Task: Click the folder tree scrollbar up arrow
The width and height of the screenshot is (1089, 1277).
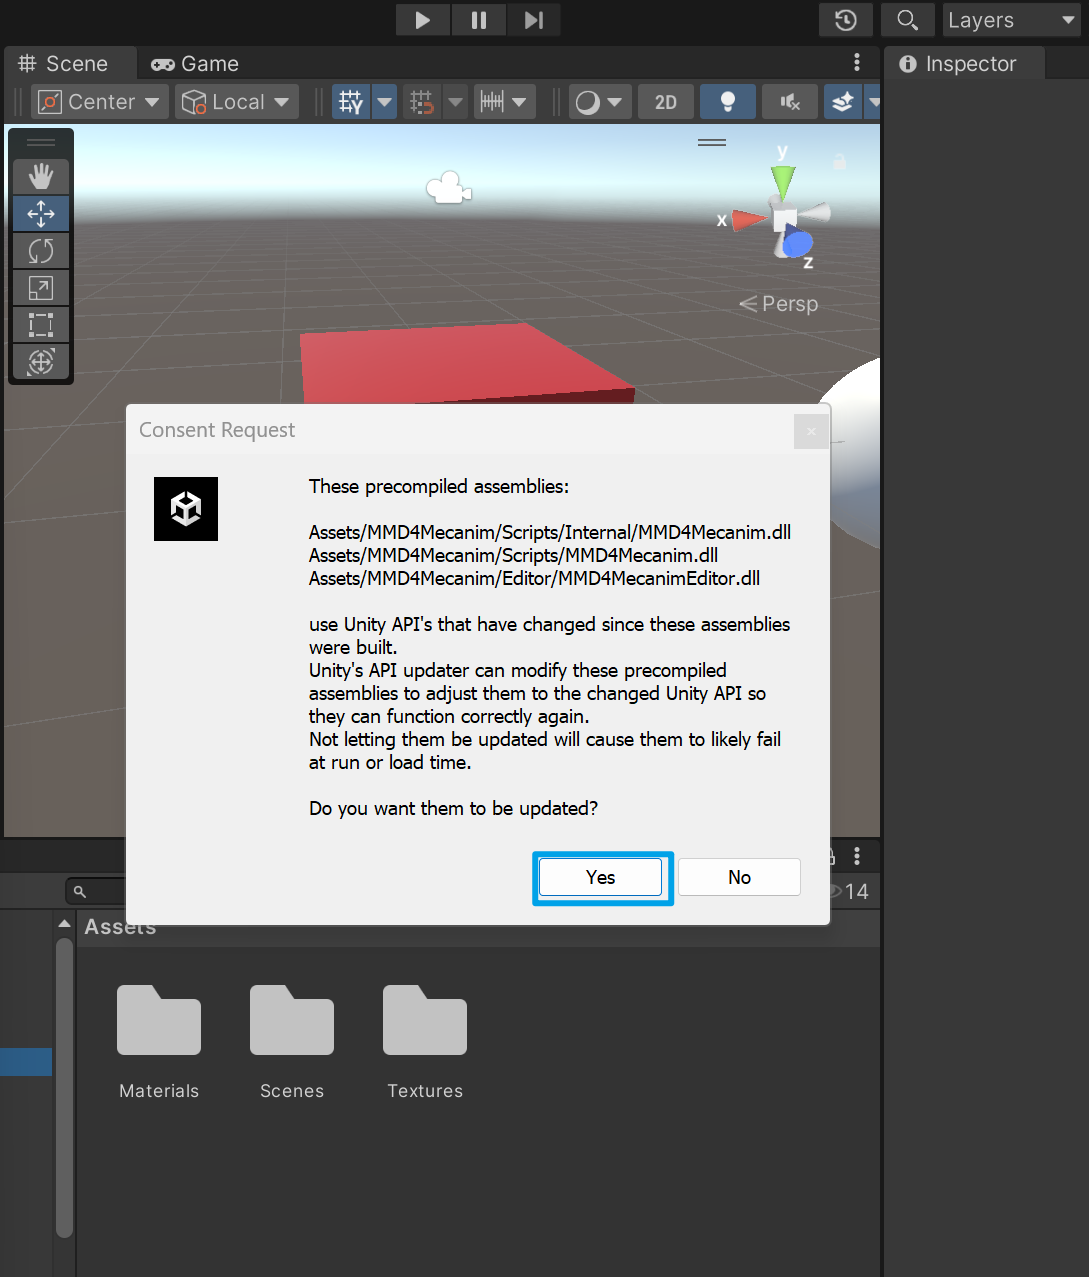Action: (x=64, y=923)
